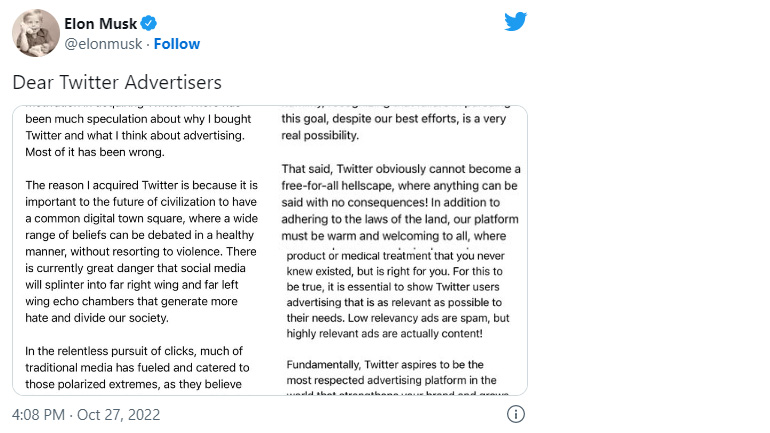Click Elon Musk's profile avatar photo

[x=36, y=33]
